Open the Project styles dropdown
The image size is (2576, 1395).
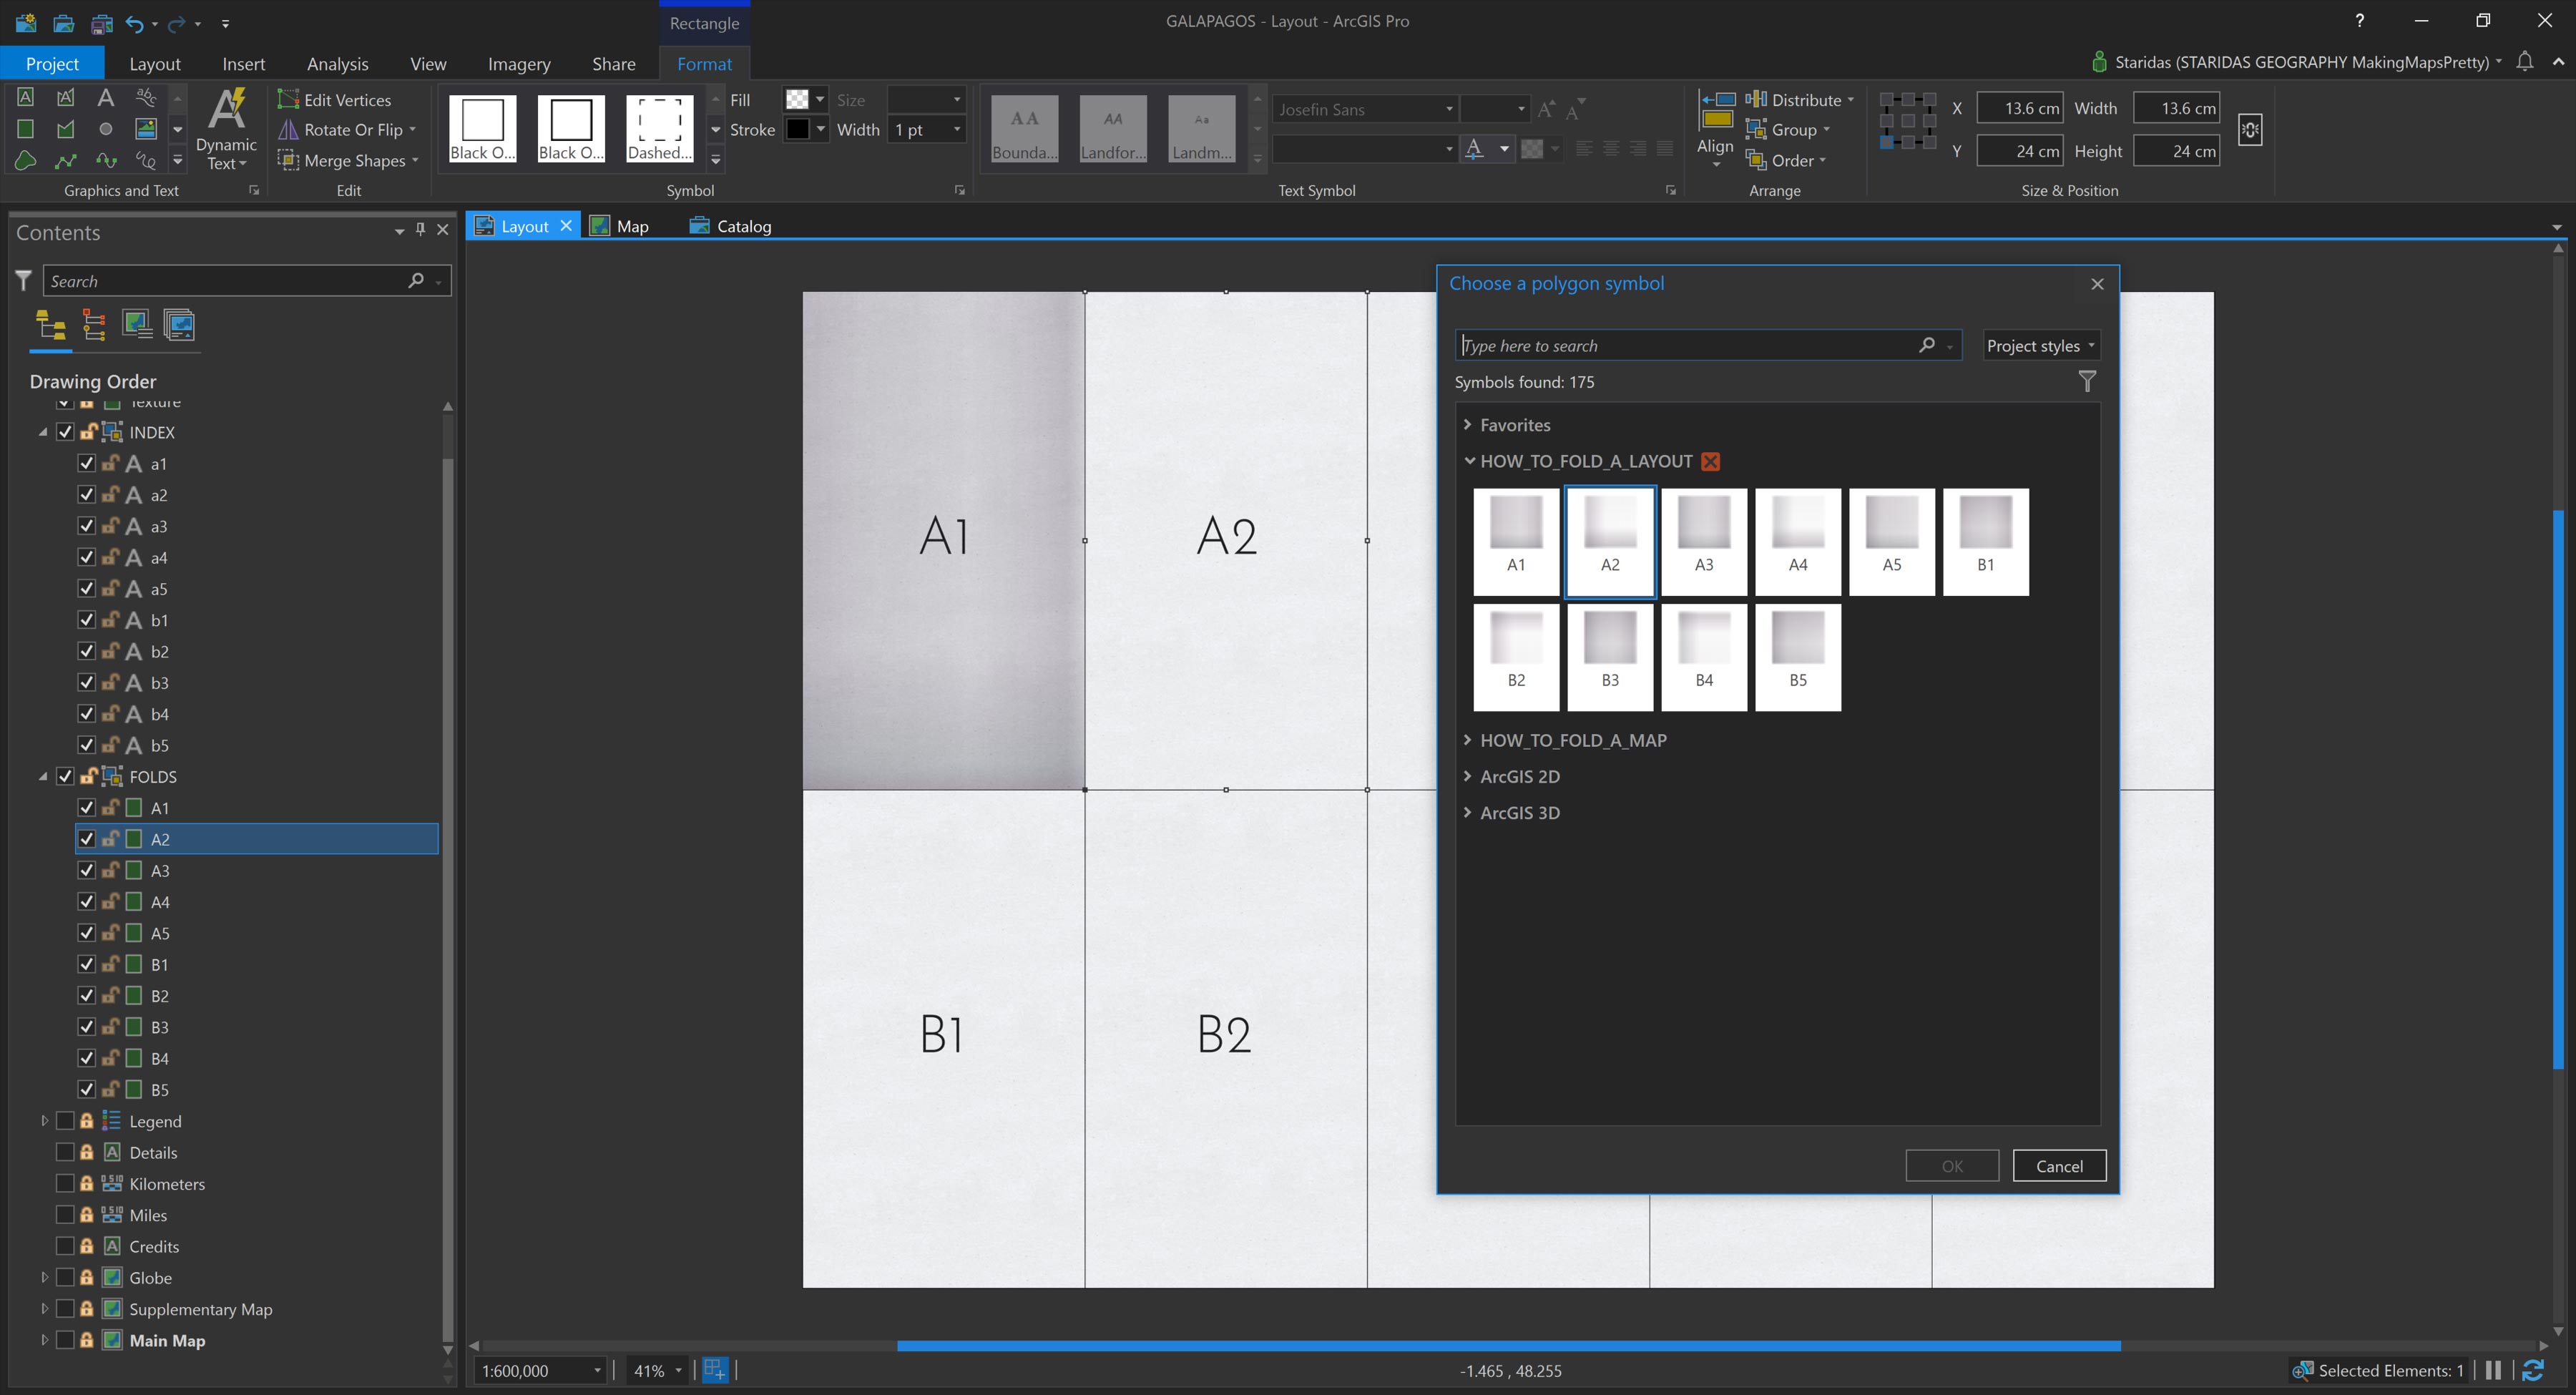(2040, 345)
